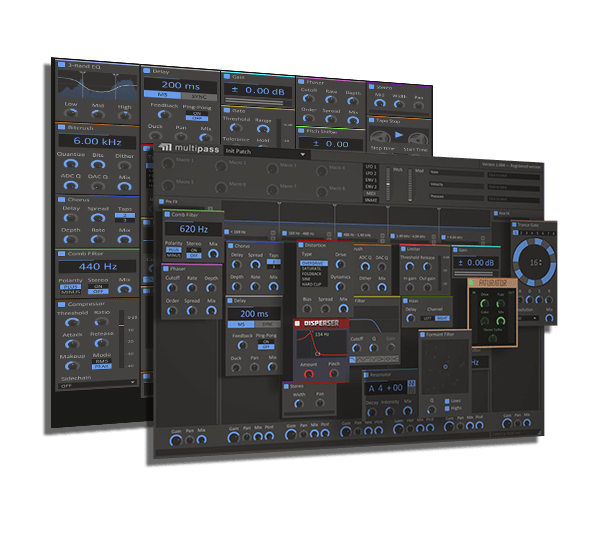Adjust the Dither knob in back Bitcrush module
The height and width of the screenshot is (543, 600).
pyautogui.click(x=124, y=166)
